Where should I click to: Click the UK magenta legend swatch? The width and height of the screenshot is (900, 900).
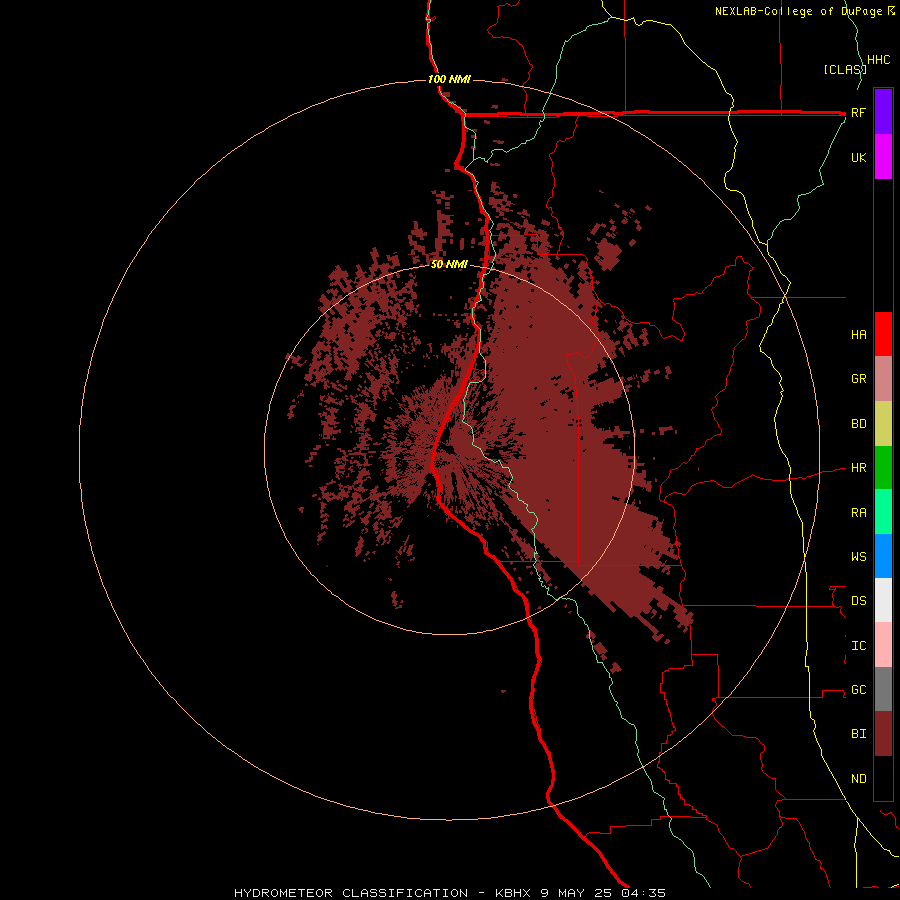(883, 157)
